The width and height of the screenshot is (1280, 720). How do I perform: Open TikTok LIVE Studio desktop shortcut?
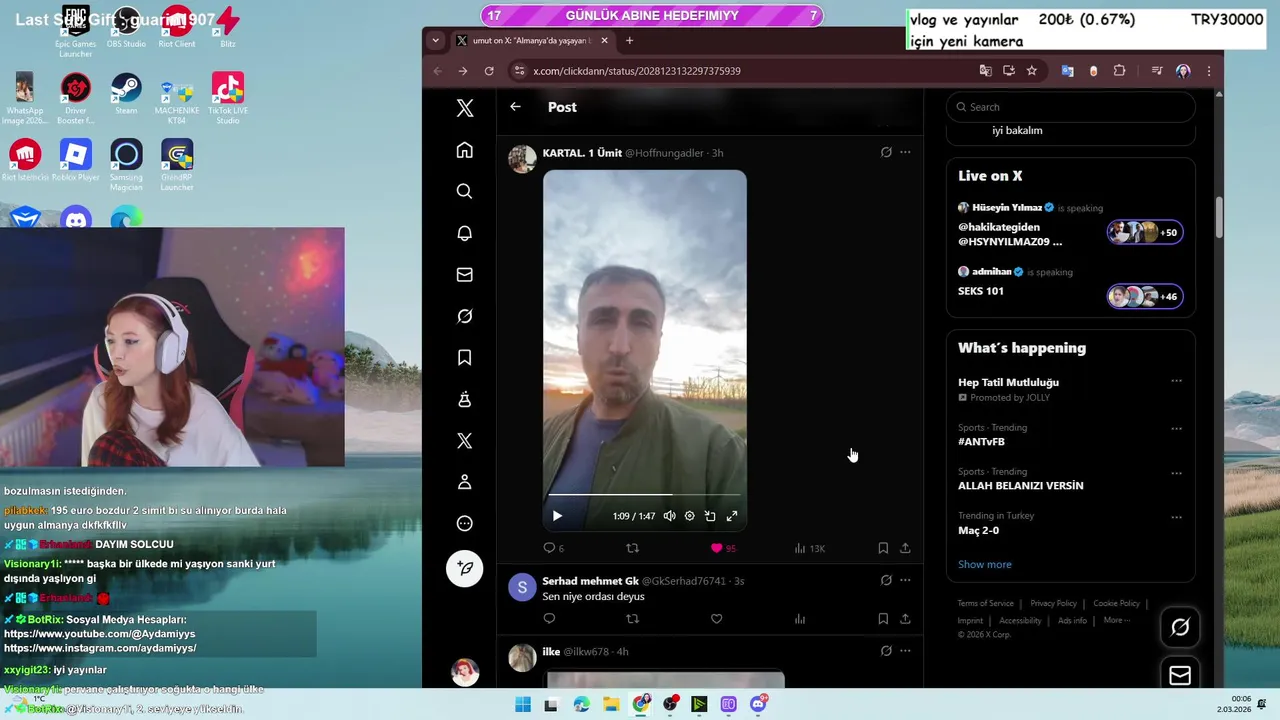pyautogui.click(x=228, y=98)
